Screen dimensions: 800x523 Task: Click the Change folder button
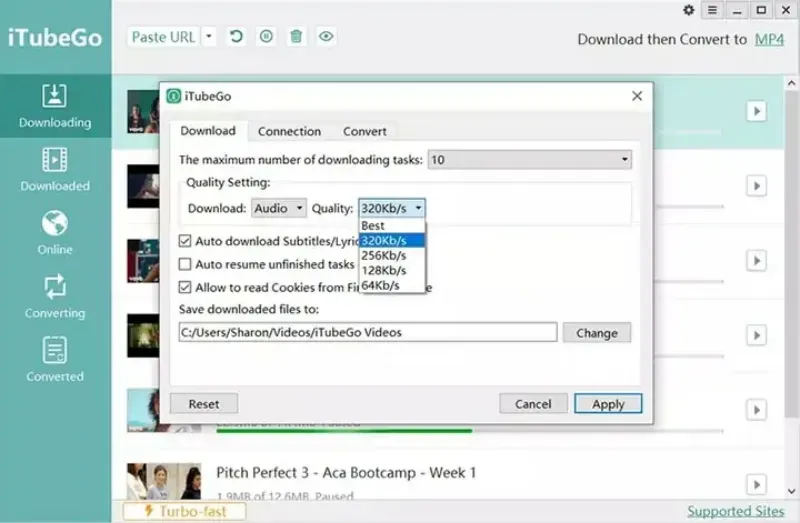click(x=597, y=333)
